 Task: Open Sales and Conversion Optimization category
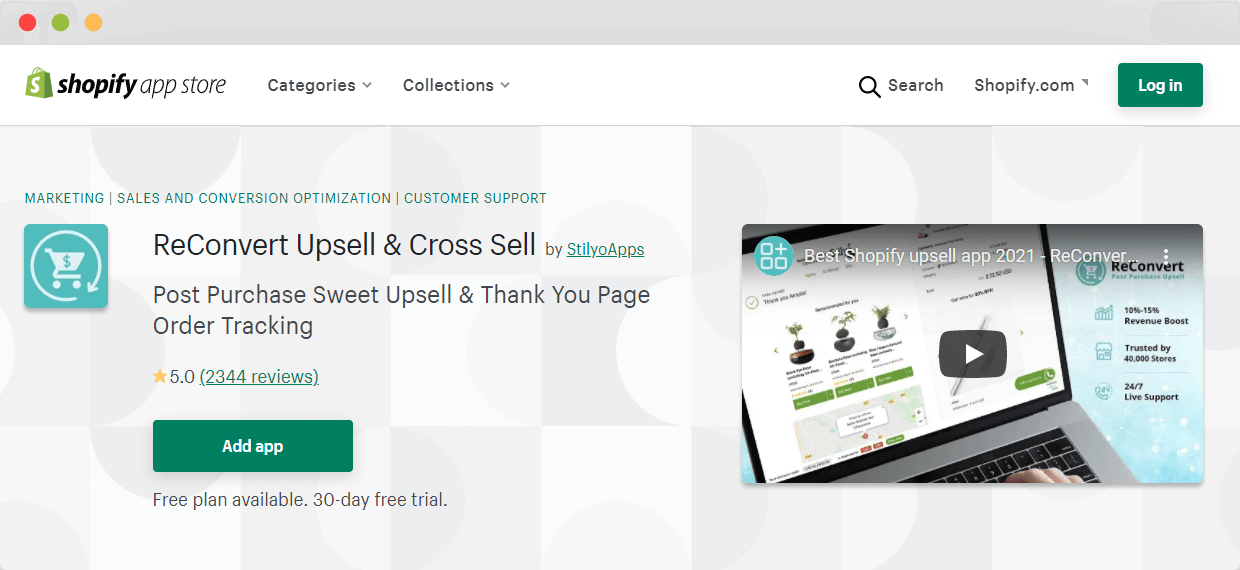254,198
